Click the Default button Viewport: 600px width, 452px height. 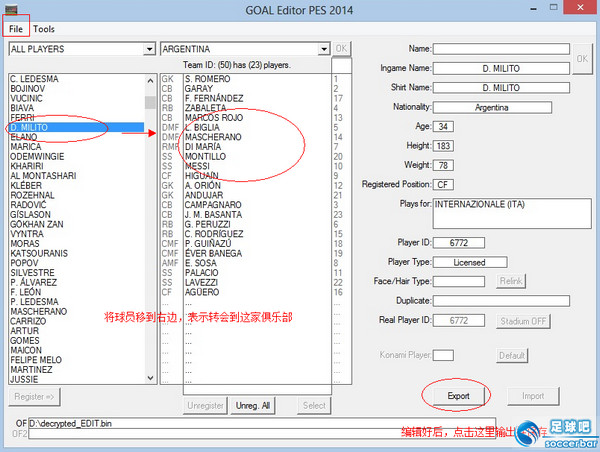[x=512, y=356]
